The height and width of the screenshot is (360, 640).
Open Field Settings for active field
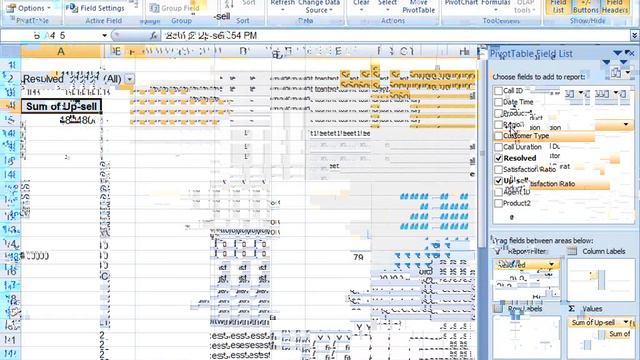pyautogui.click(x=96, y=8)
